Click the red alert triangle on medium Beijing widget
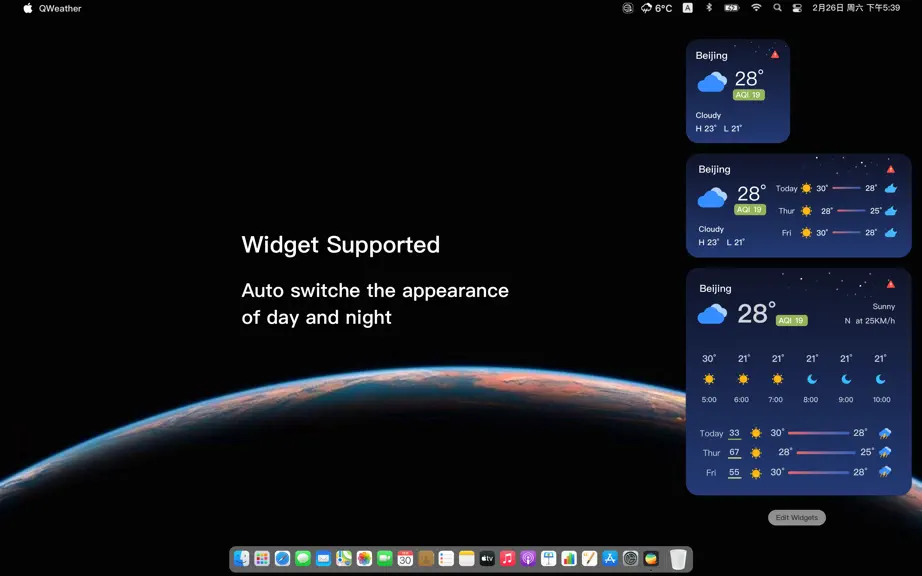 pos(891,169)
